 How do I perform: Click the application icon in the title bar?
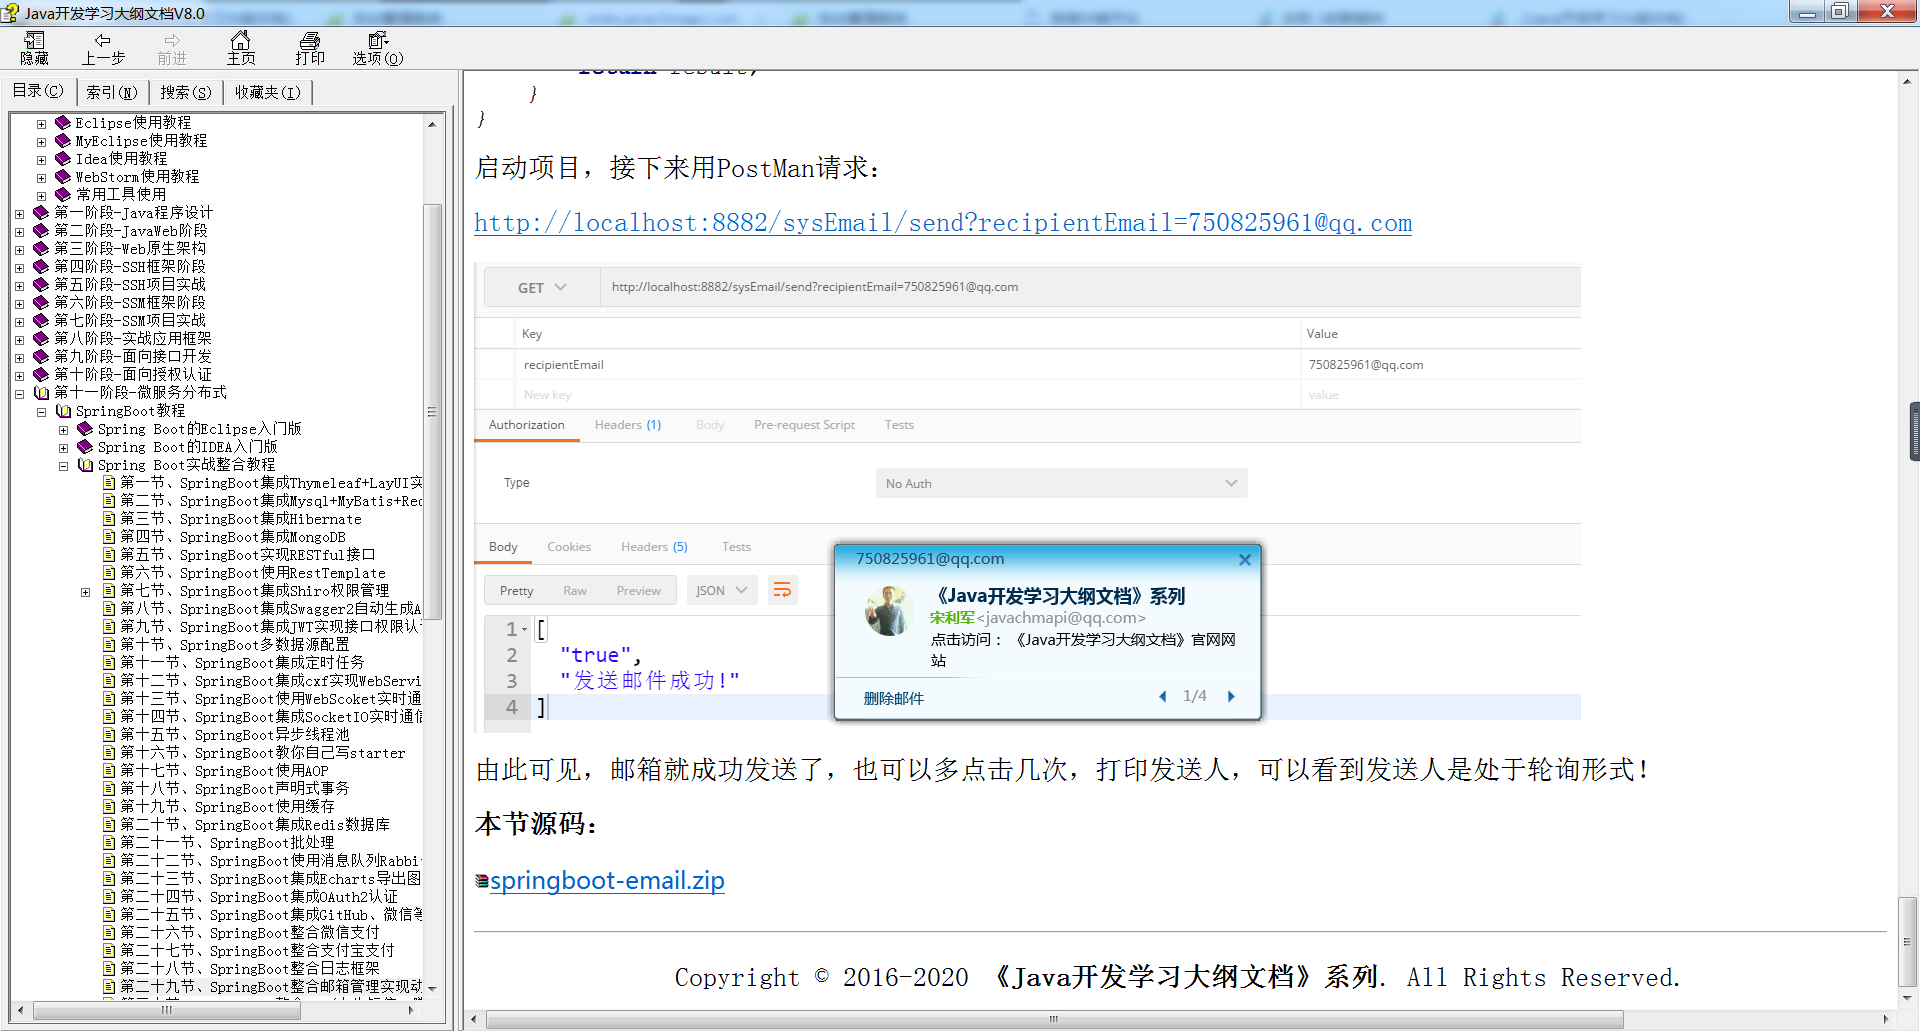tap(10, 13)
